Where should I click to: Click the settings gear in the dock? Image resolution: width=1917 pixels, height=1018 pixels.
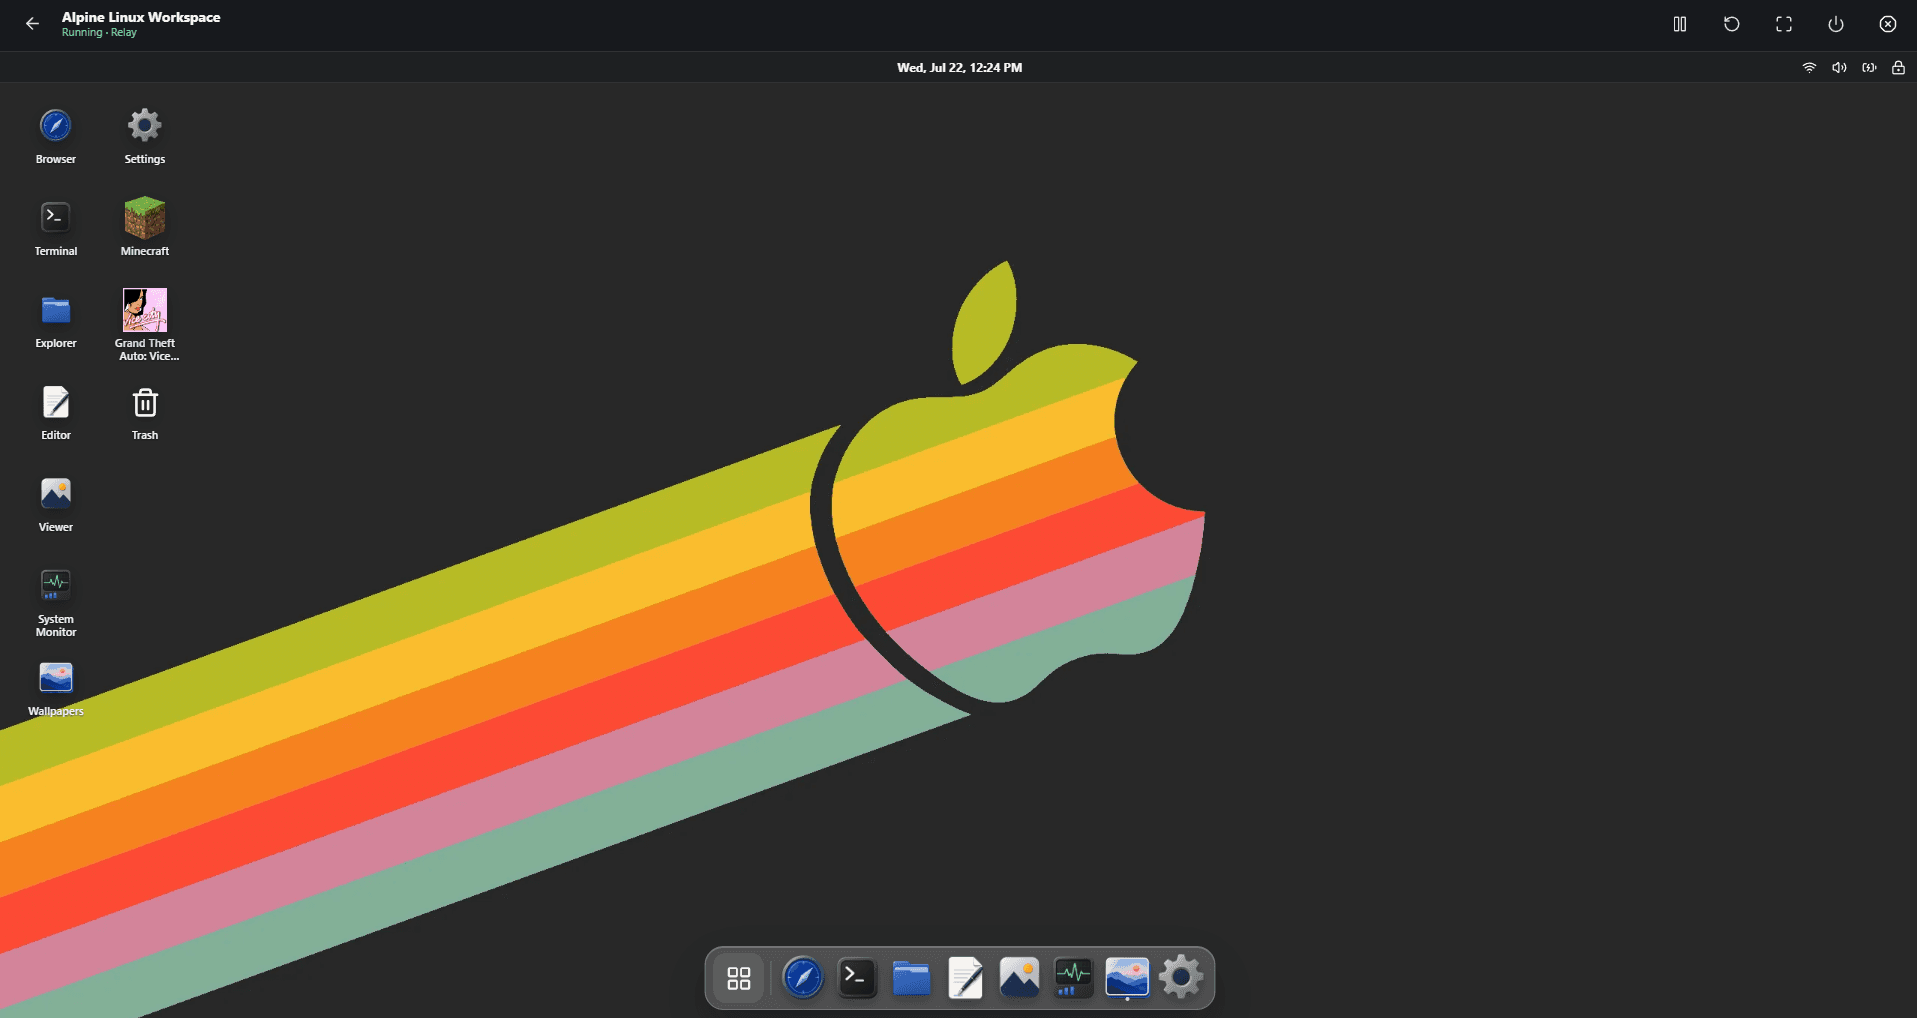tap(1181, 977)
